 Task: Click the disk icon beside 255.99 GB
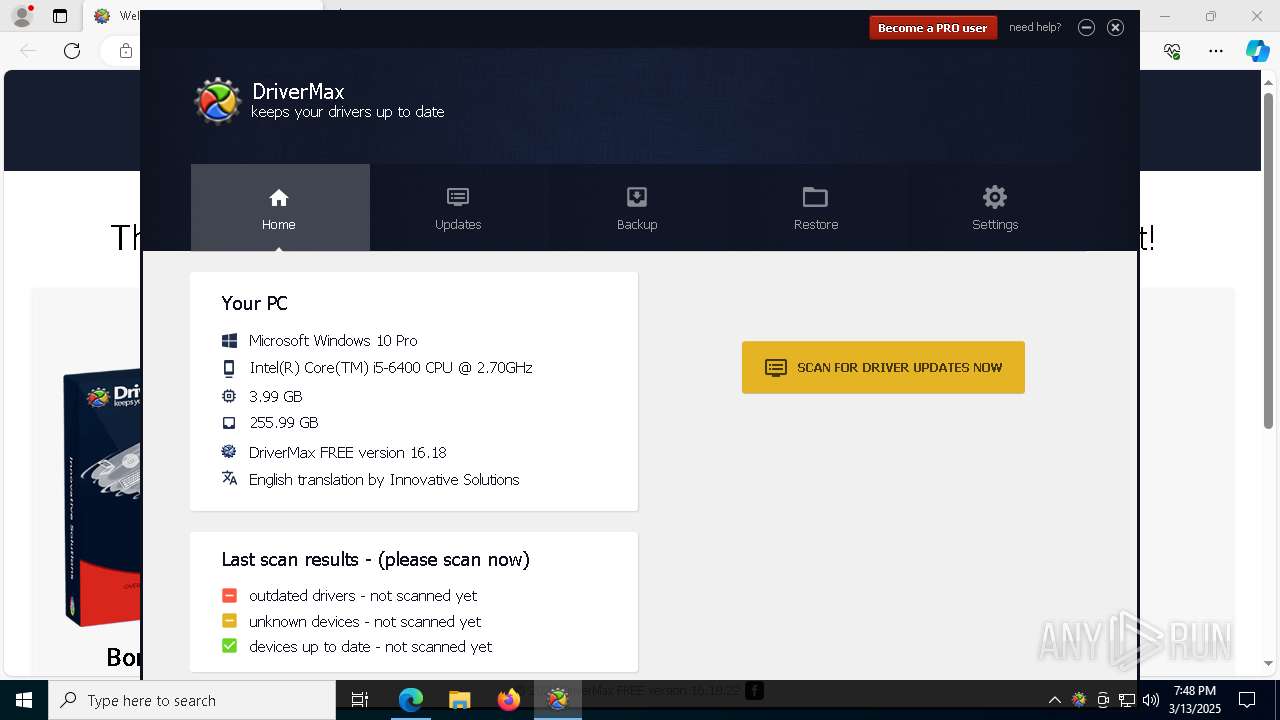[x=229, y=423]
